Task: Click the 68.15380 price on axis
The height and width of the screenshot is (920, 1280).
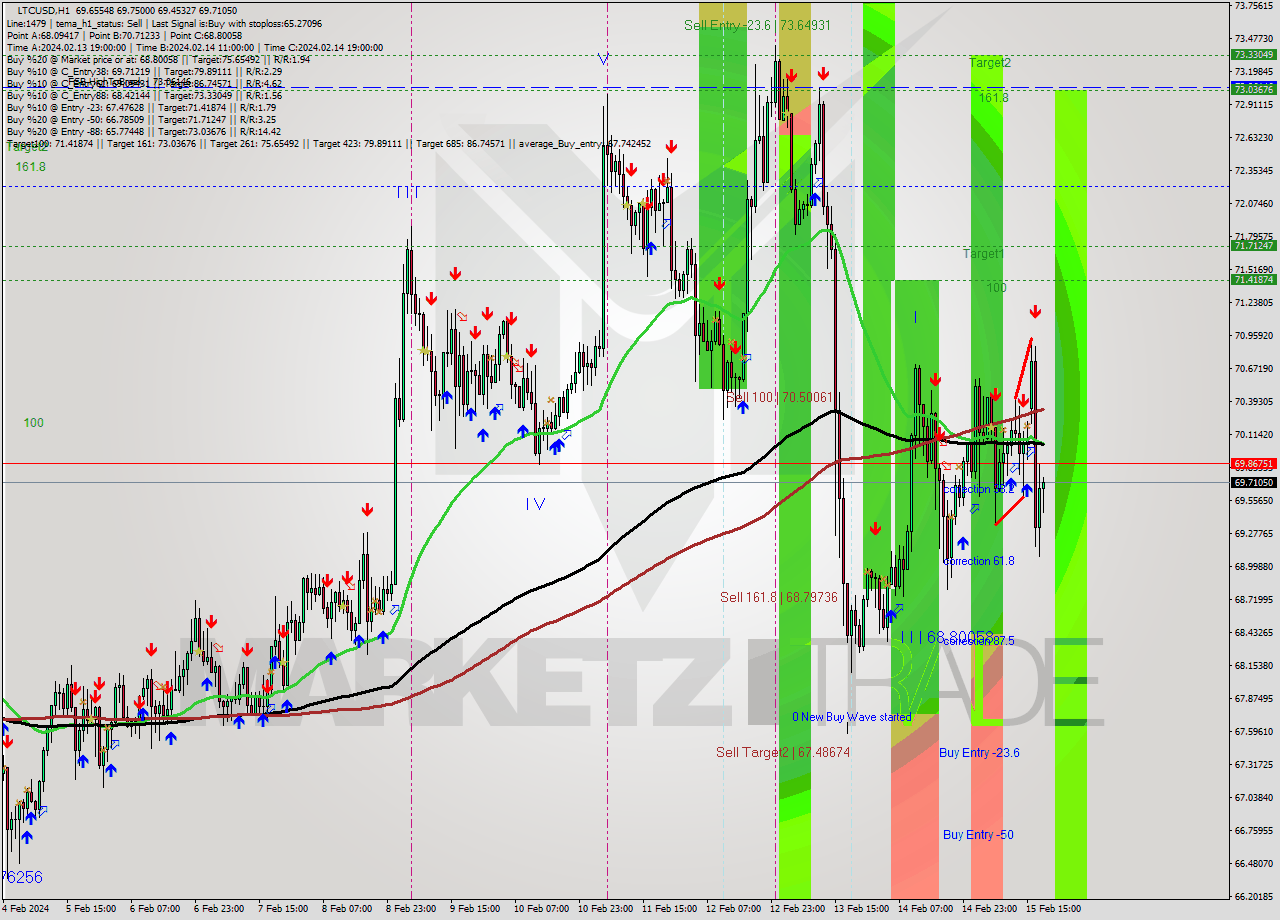Action: pos(1253,665)
